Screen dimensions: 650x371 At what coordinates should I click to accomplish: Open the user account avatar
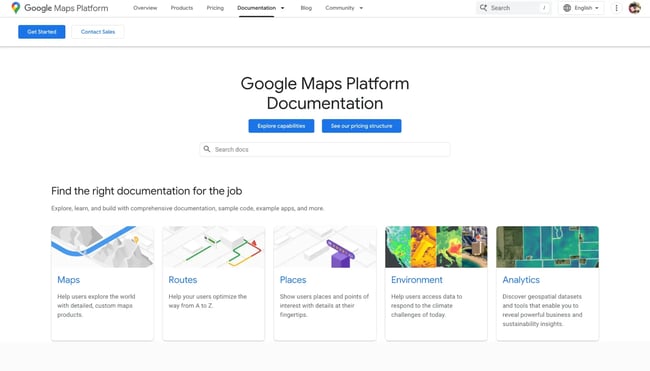(x=634, y=8)
